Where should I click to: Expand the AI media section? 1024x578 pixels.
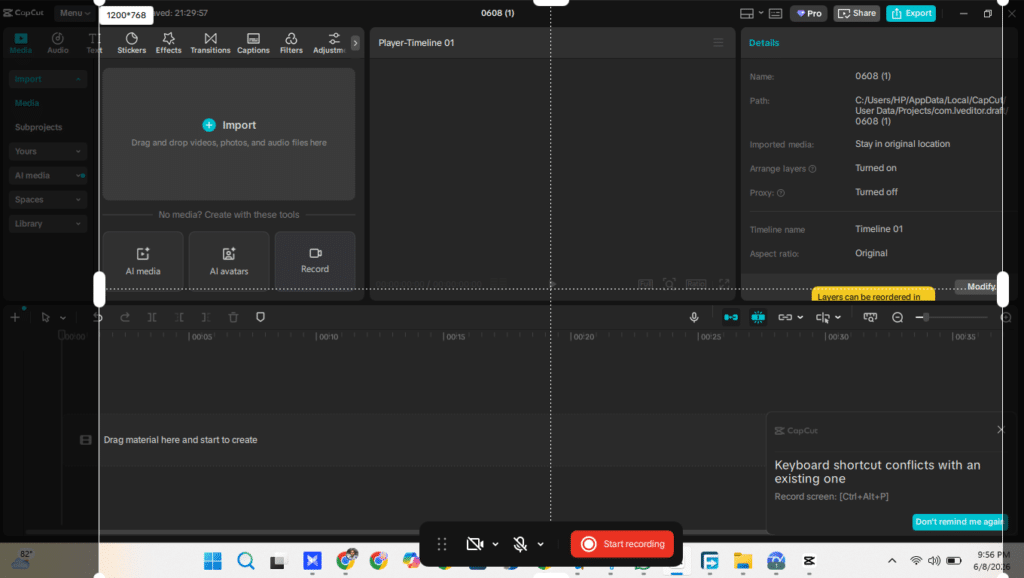point(48,176)
